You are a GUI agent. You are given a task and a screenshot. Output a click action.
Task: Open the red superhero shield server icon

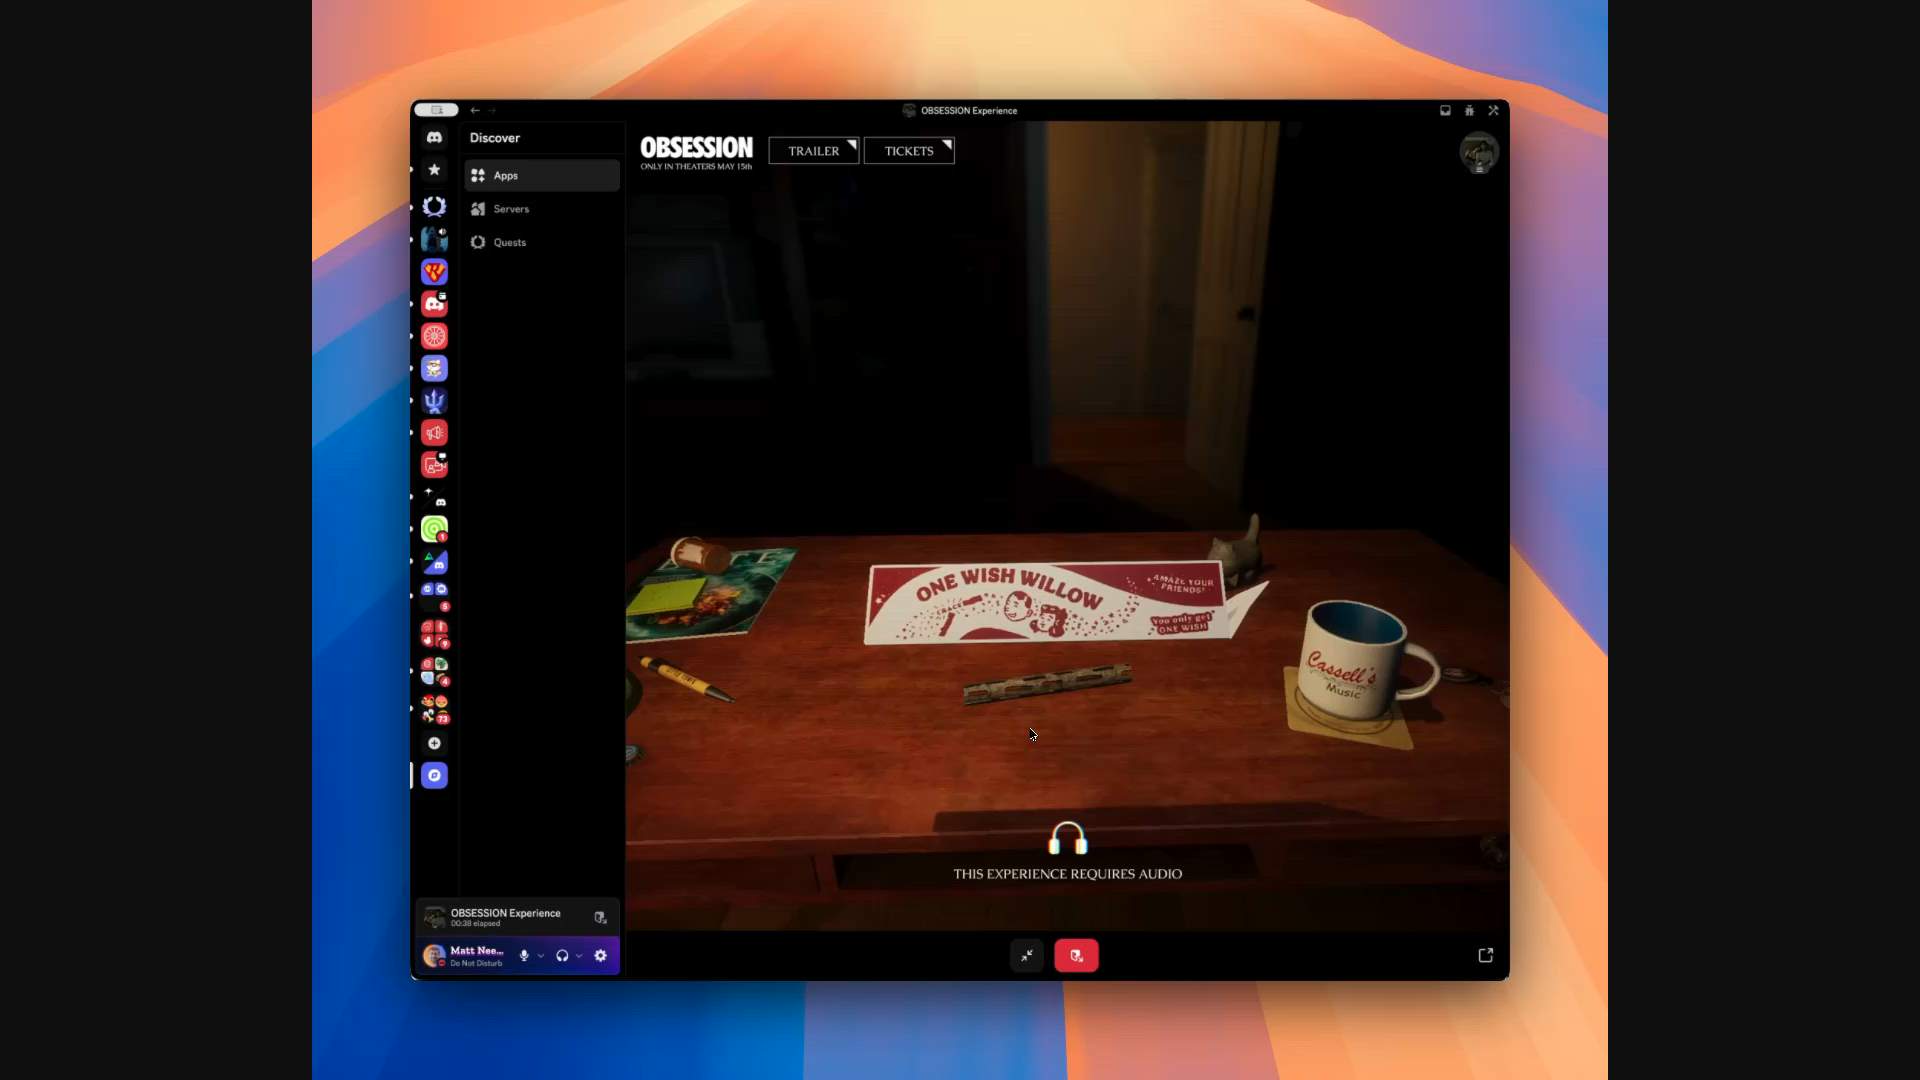434,272
